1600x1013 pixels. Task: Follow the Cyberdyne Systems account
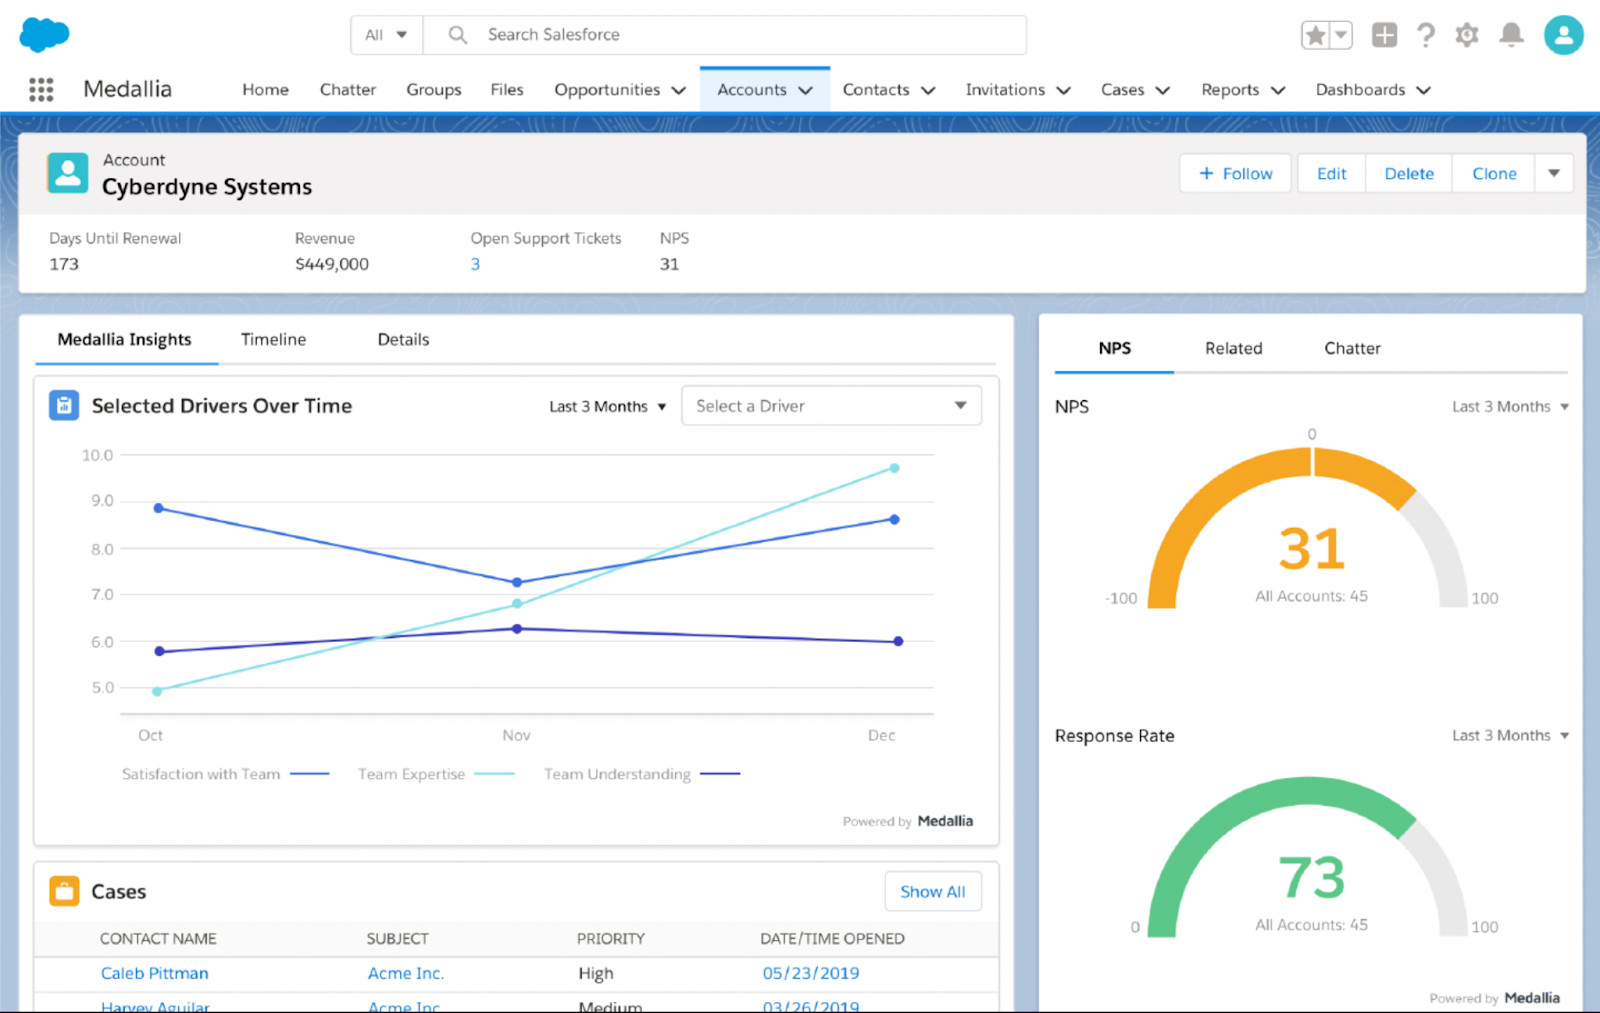pyautogui.click(x=1236, y=173)
